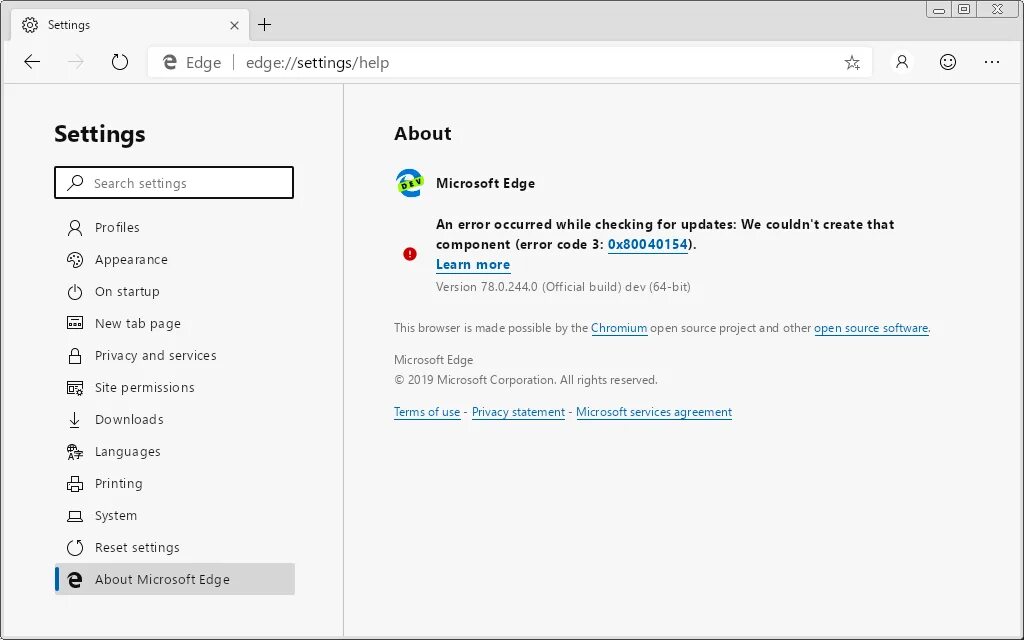The image size is (1024, 640).
Task: Focus the Search settings field
Action: (x=174, y=183)
